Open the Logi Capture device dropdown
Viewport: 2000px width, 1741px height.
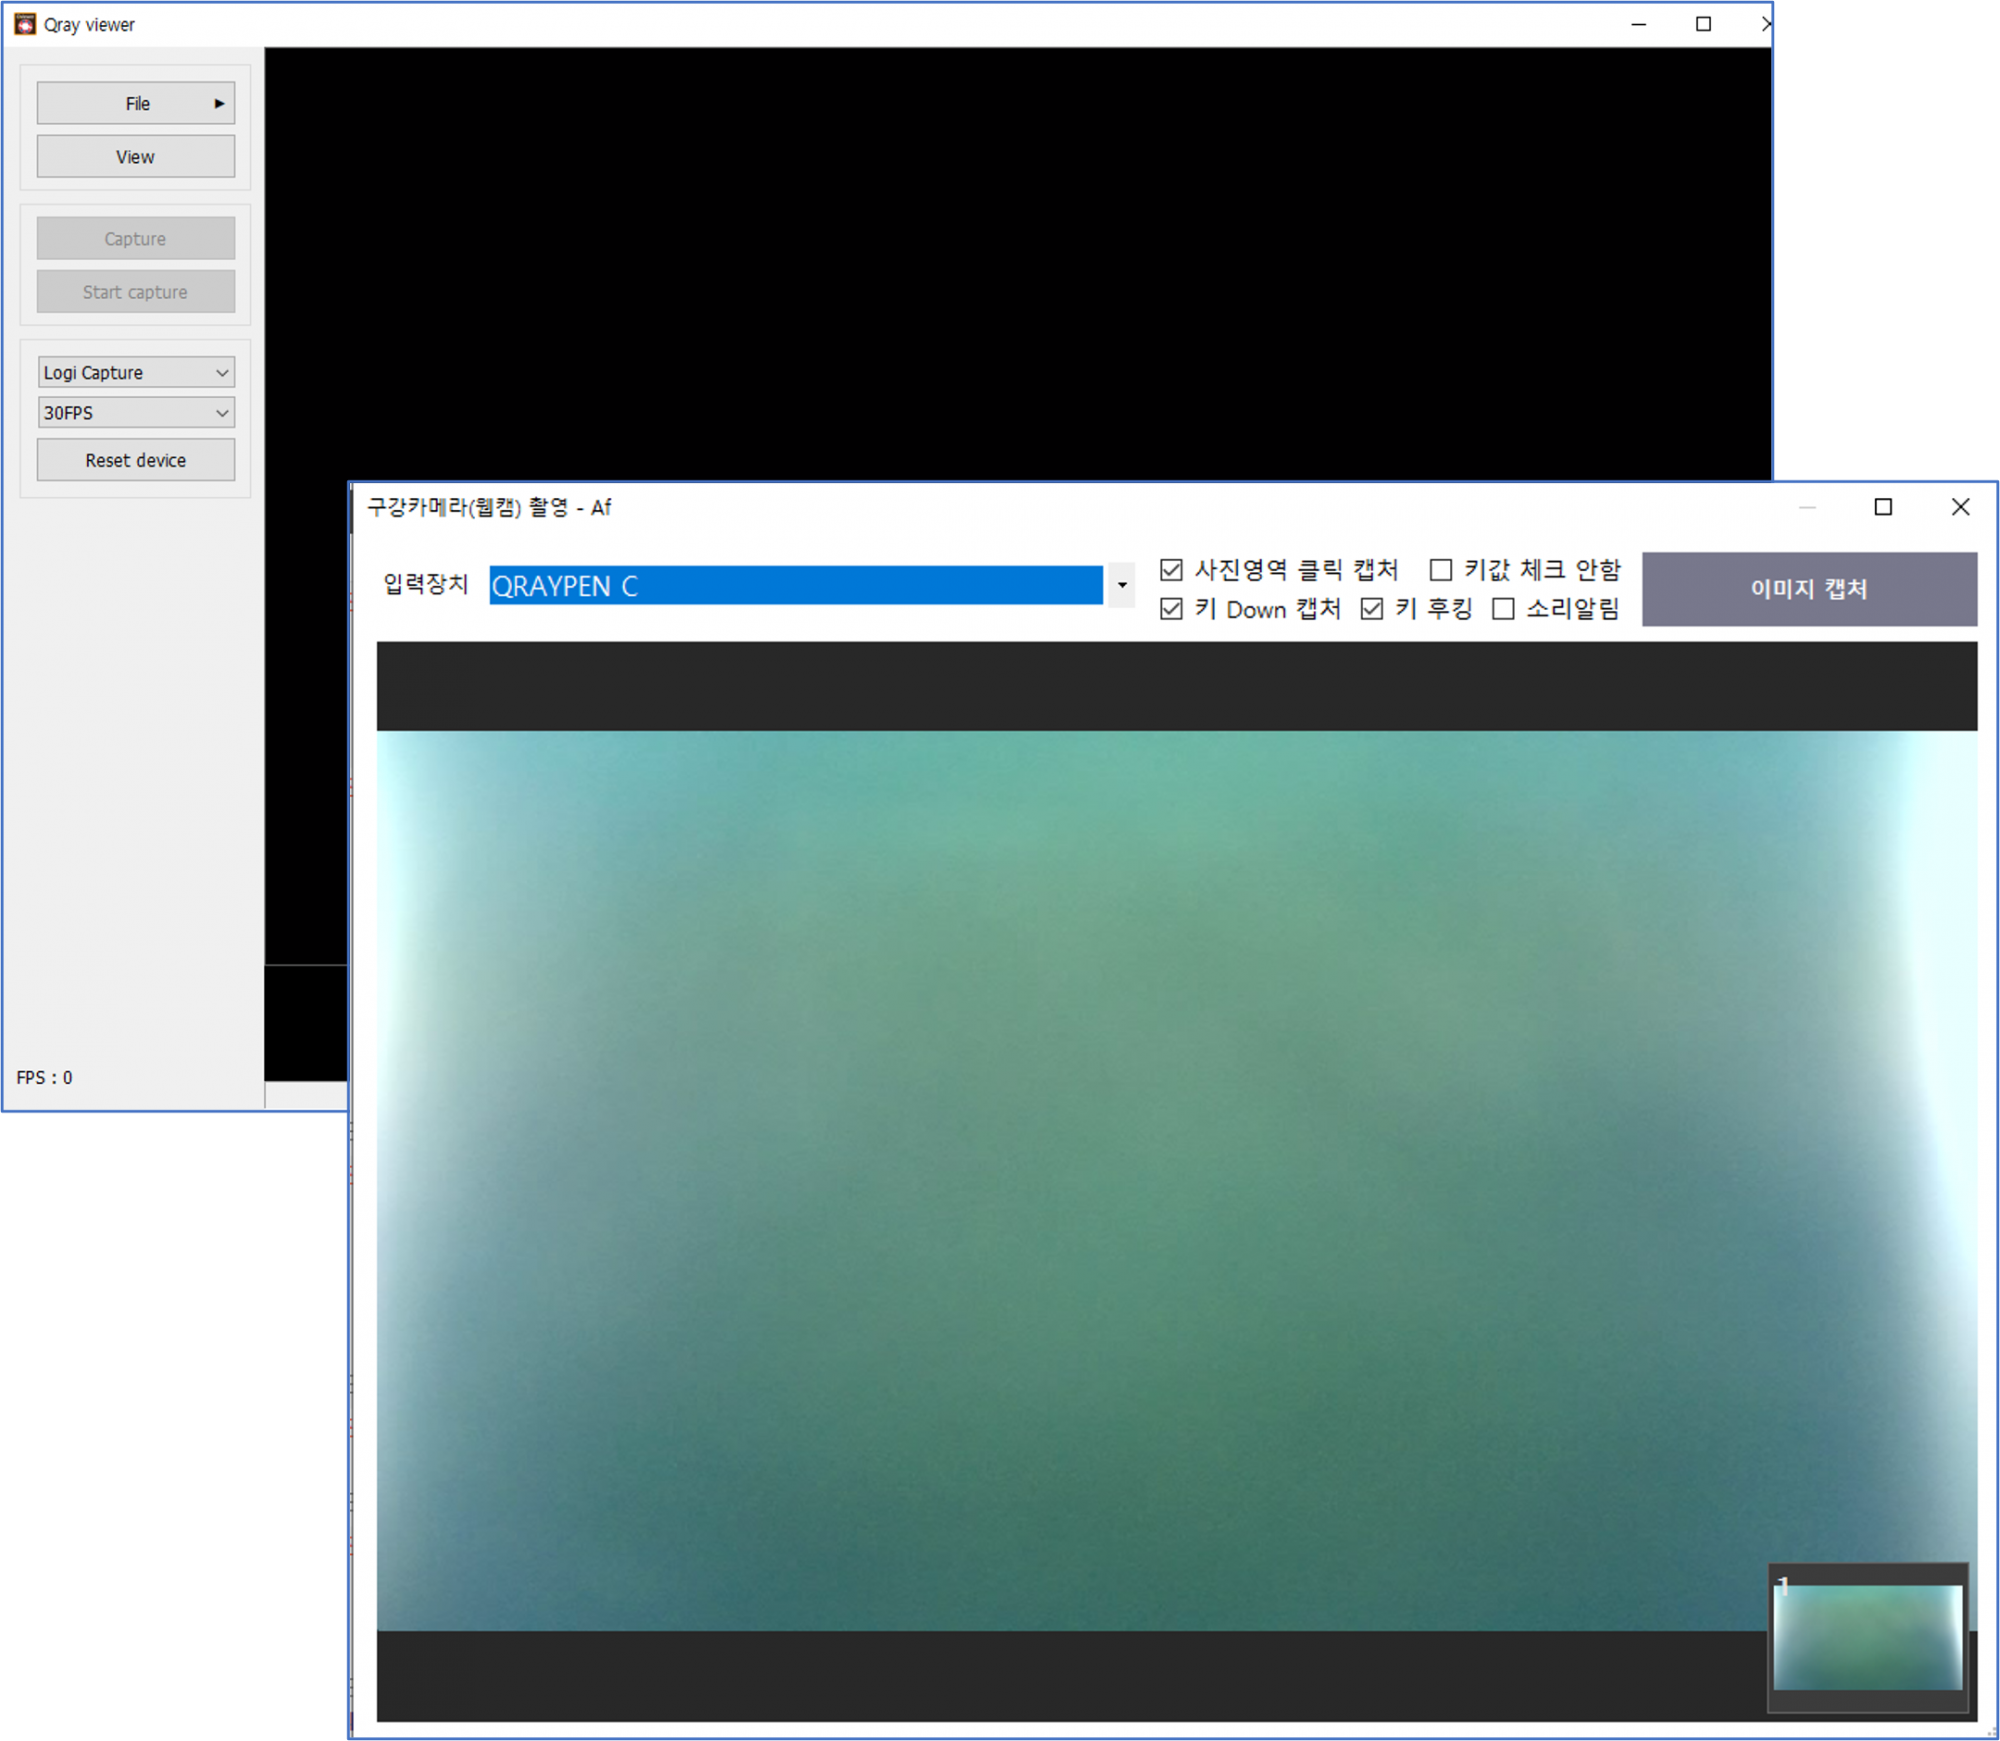point(136,372)
